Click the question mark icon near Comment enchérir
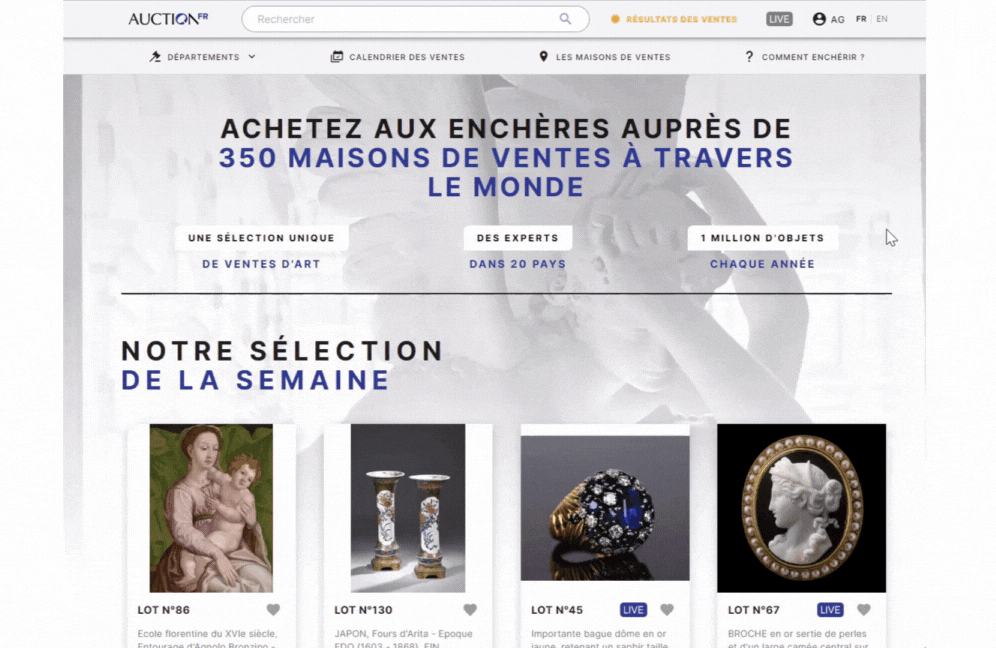996x648 pixels. (749, 57)
